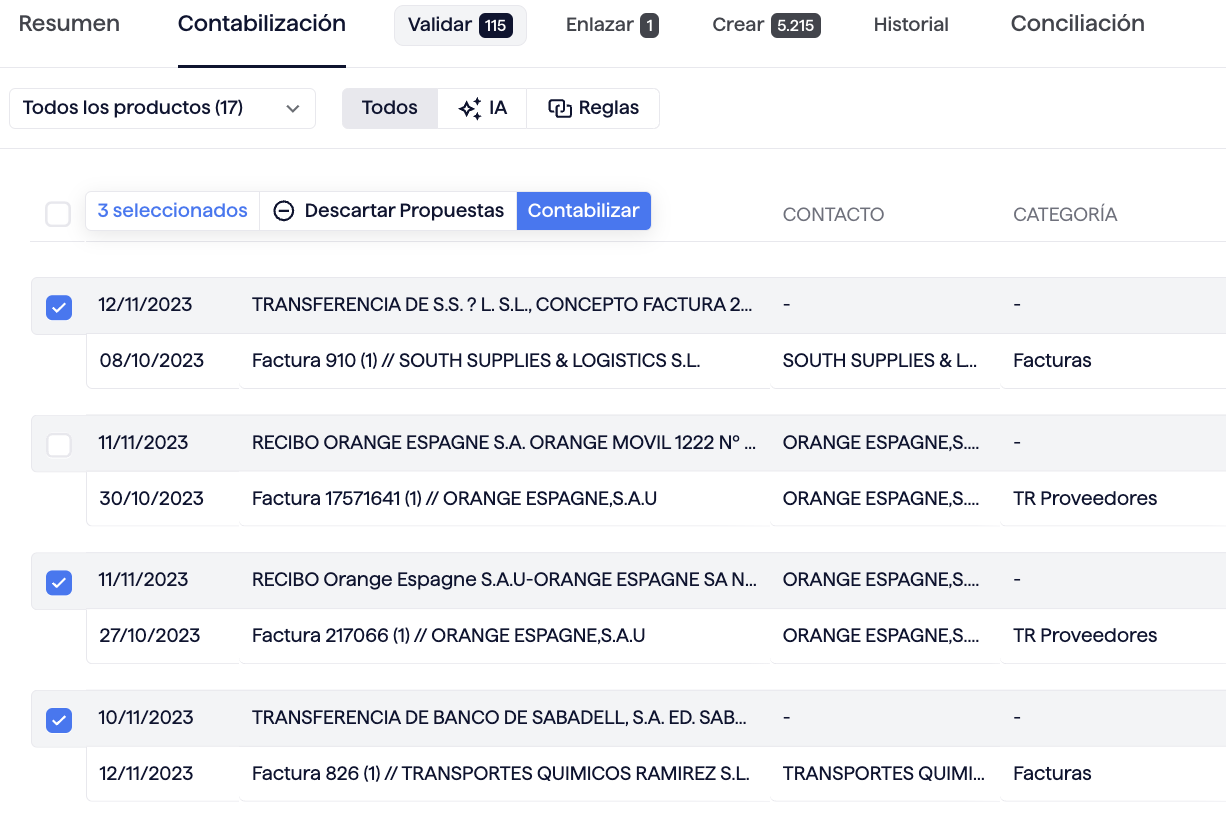The width and height of the screenshot is (1226, 816).
Task: Click RECIBO ORANGE ESPAGNE S.A. ORANGE MOVIL description
Action: (504, 443)
